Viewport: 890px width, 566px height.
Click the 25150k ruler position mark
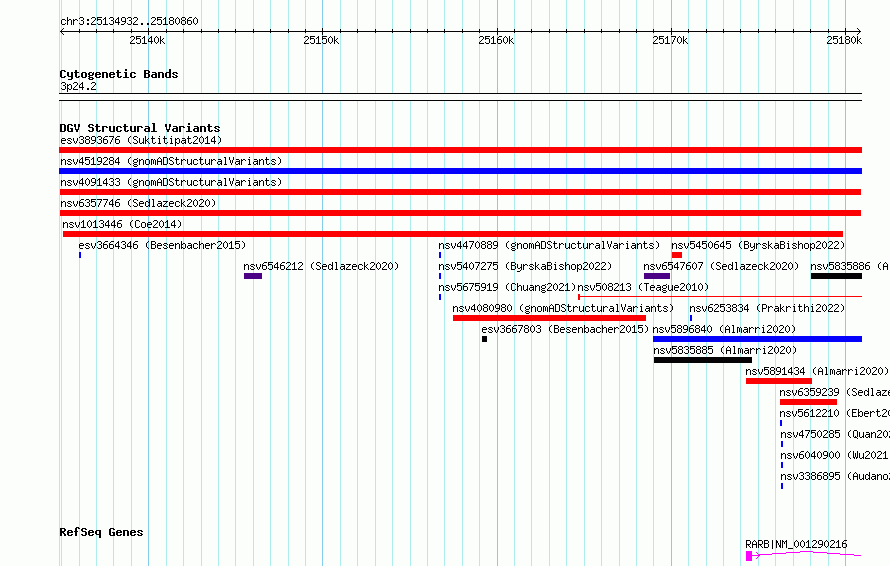(x=321, y=40)
